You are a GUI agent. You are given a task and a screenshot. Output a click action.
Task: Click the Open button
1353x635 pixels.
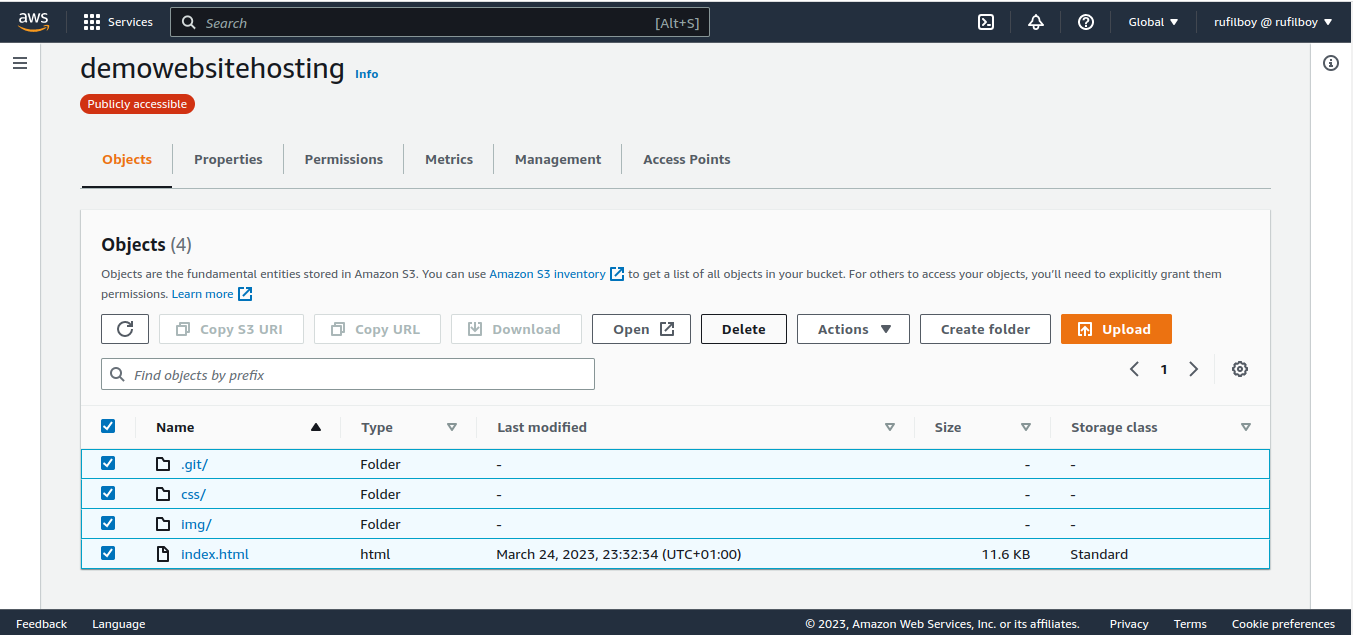[x=641, y=329]
